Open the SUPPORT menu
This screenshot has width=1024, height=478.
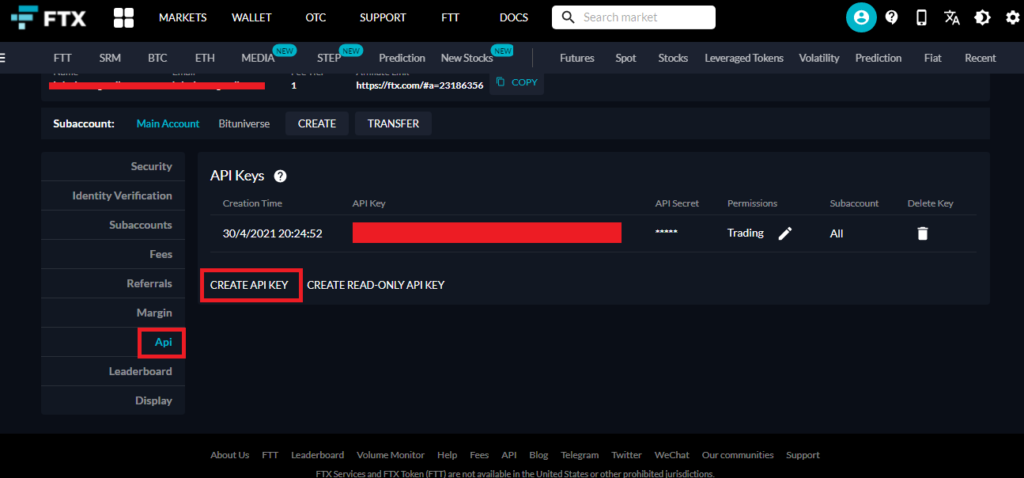coord(383,18)
